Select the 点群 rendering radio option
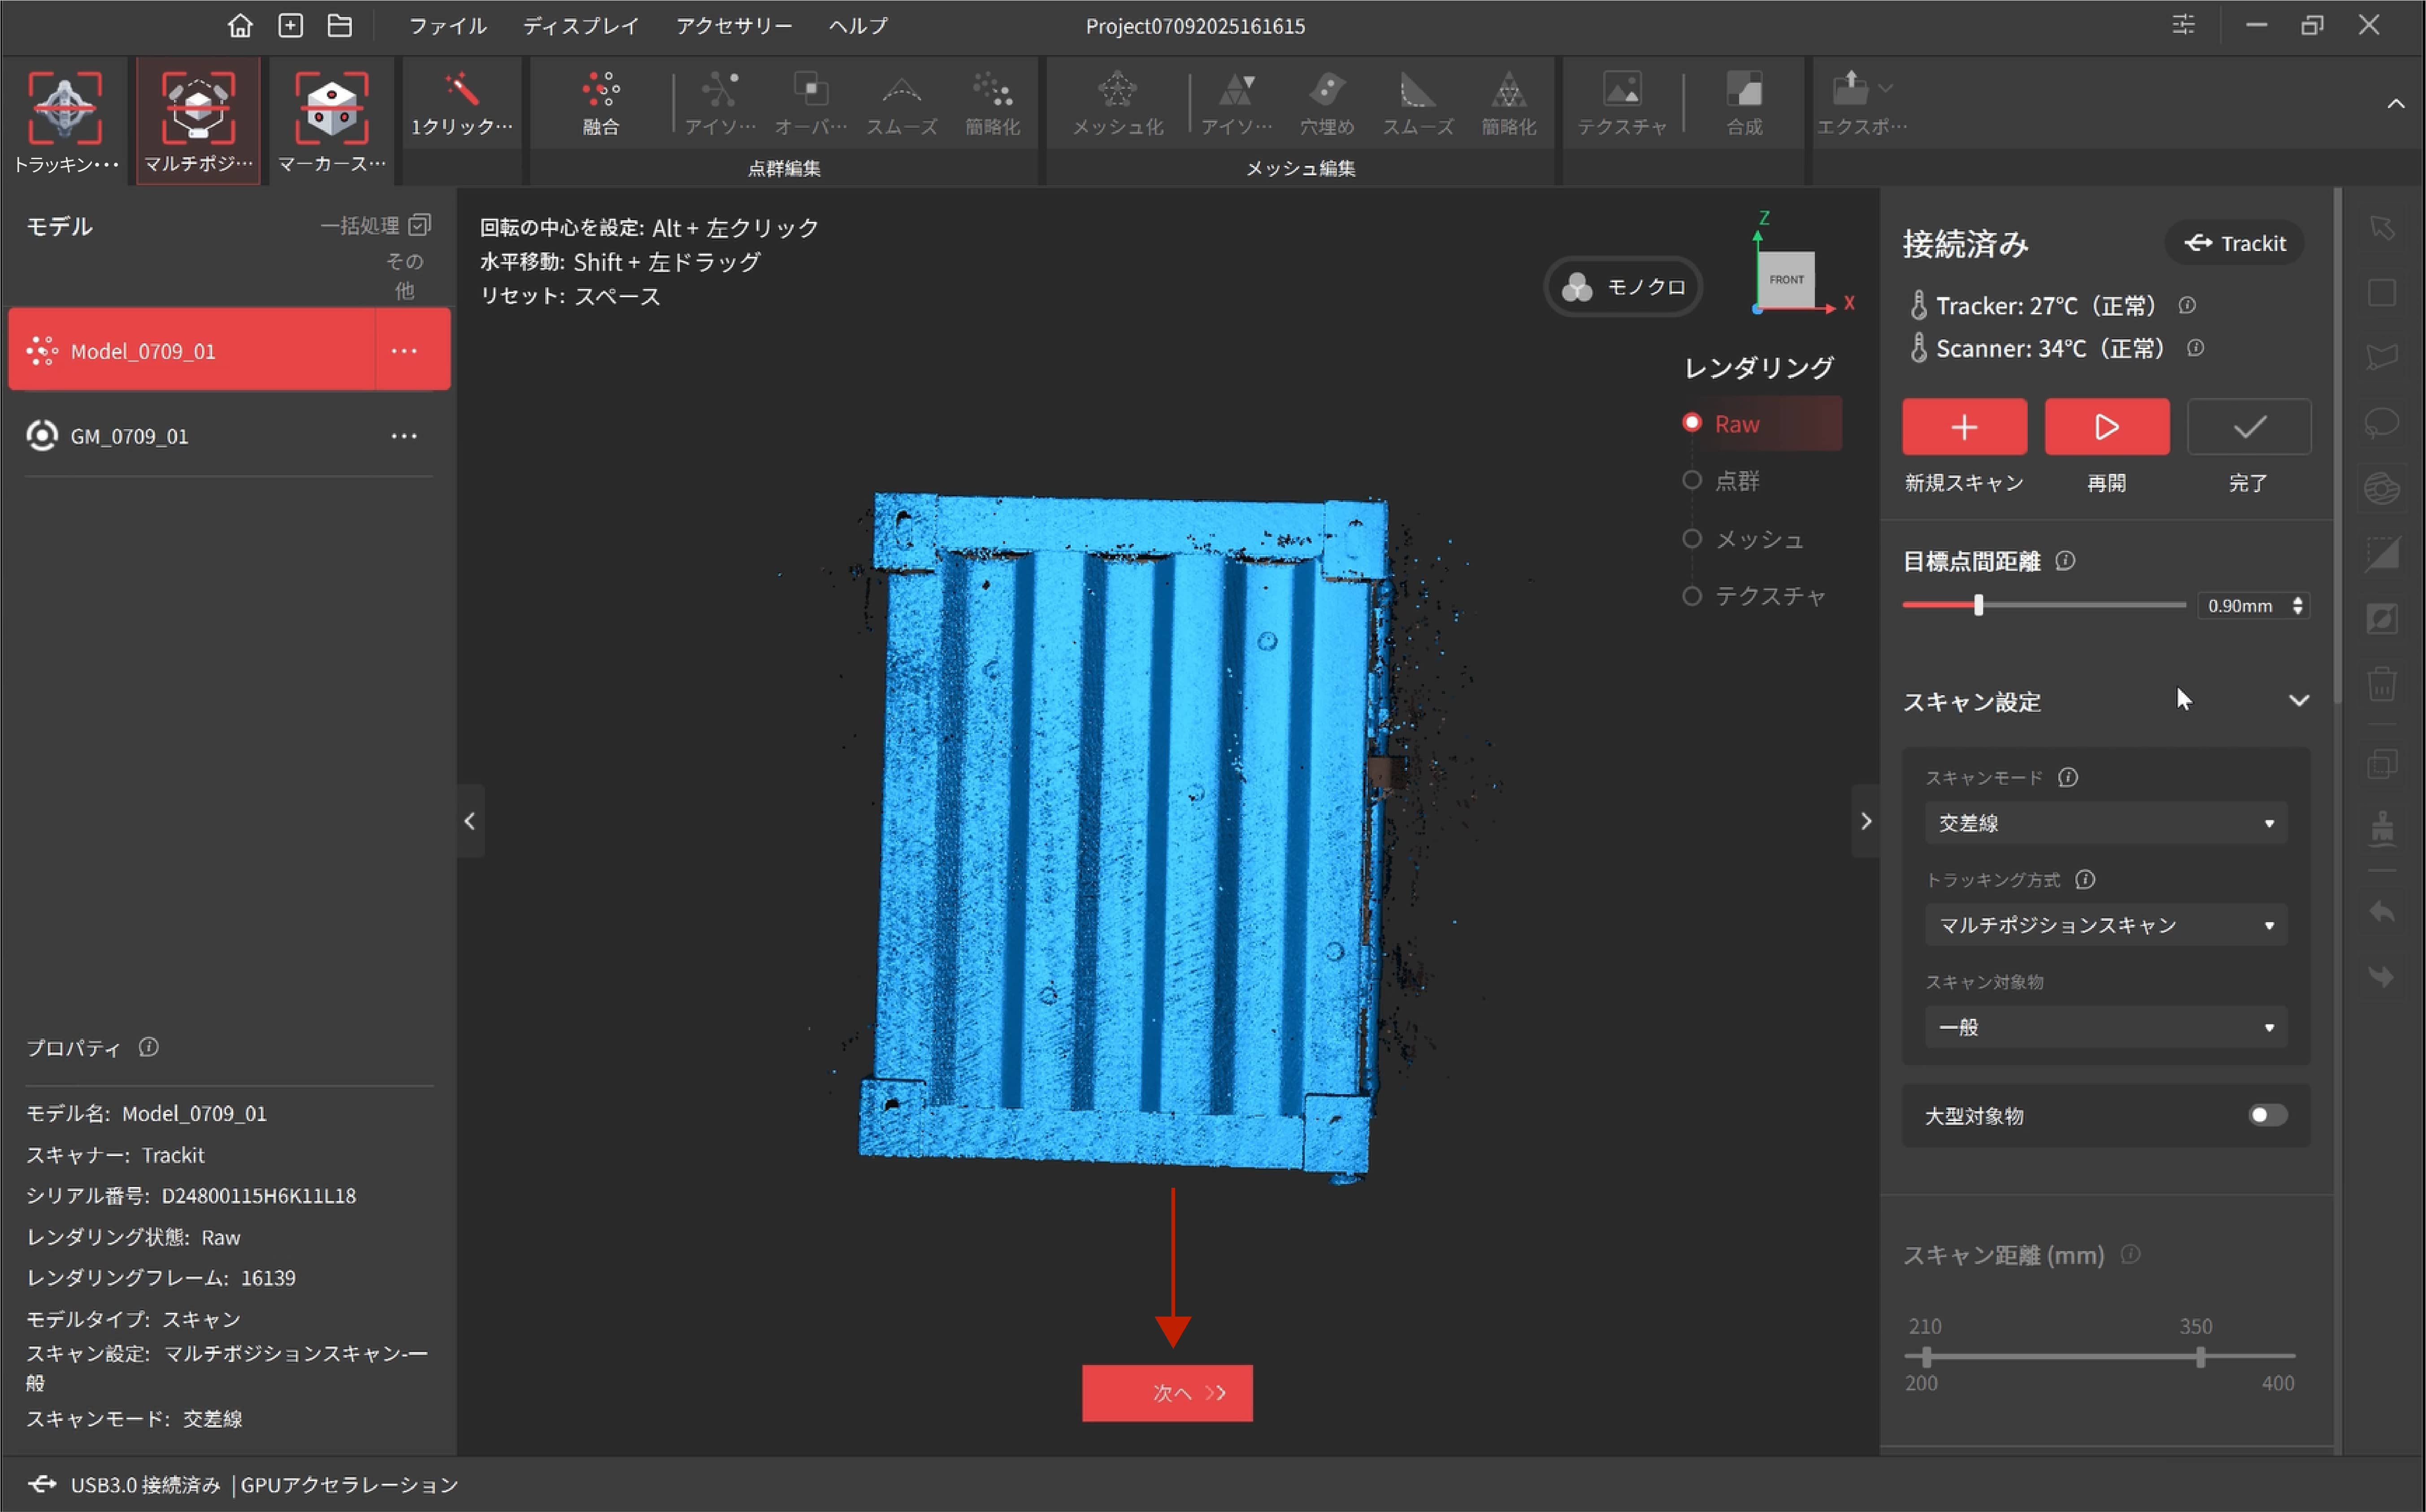The width and height of the screenshot is (2426, 1512). pyautogui.click(x=1692, y=481)
